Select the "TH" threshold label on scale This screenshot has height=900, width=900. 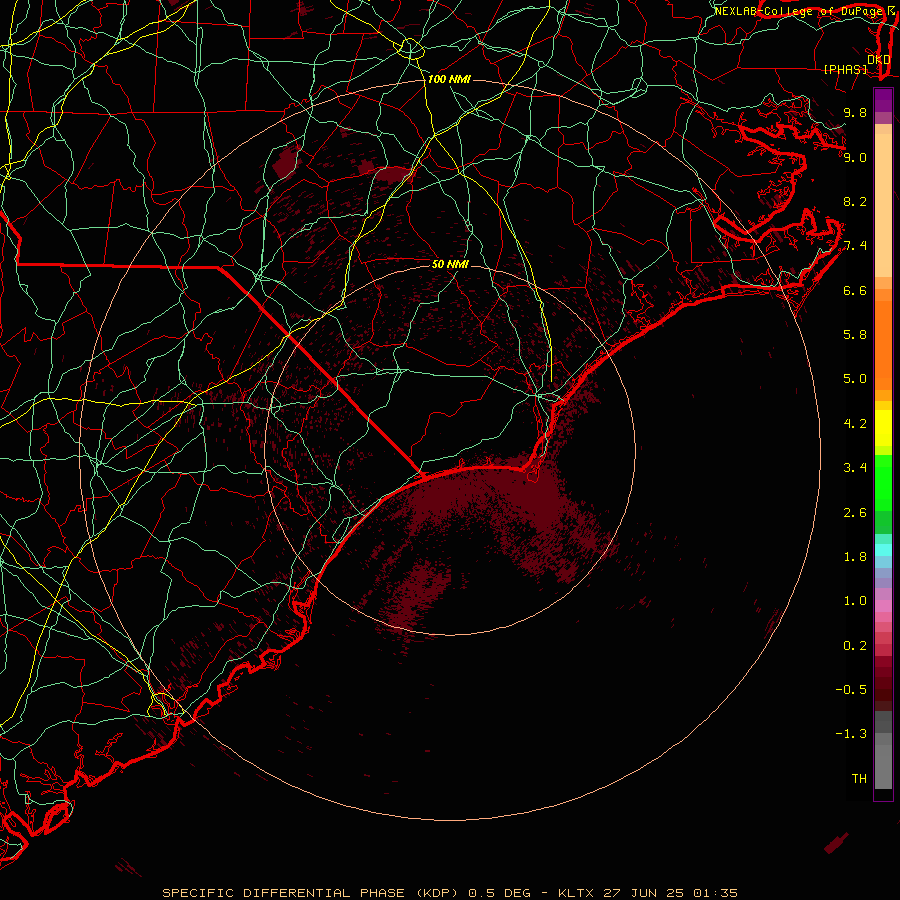[x=859, y=779]
